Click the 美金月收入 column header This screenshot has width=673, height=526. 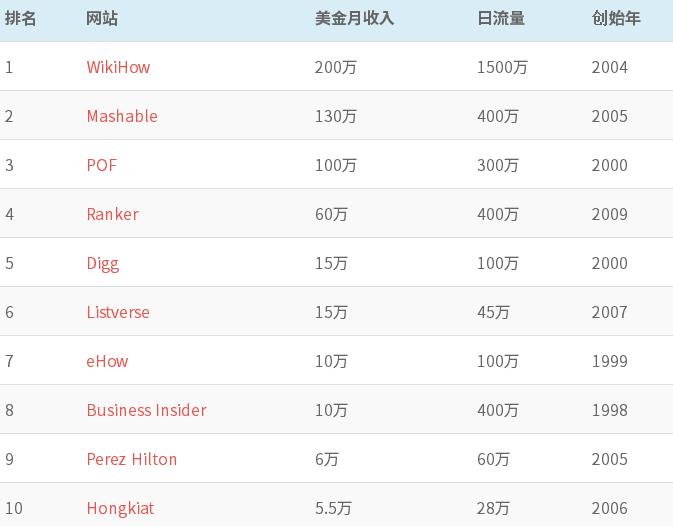[x=355, y=18]
